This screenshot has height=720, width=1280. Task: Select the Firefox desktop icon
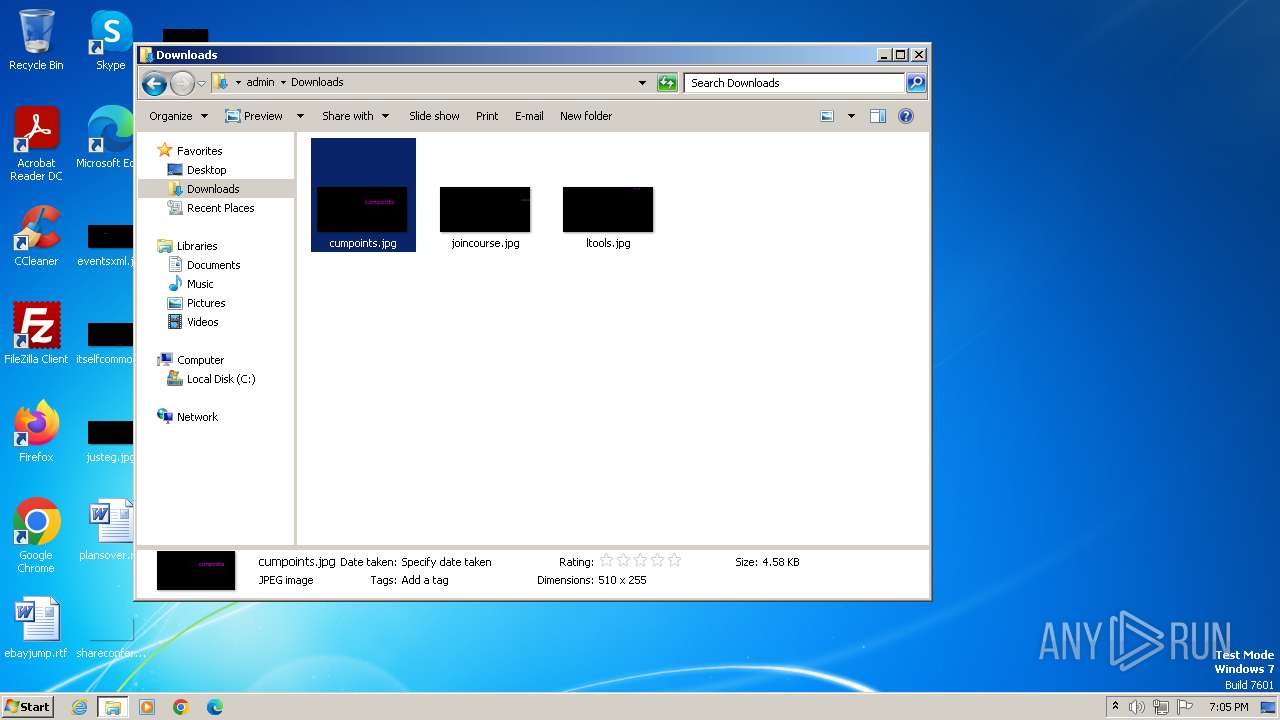coord(36,432)
